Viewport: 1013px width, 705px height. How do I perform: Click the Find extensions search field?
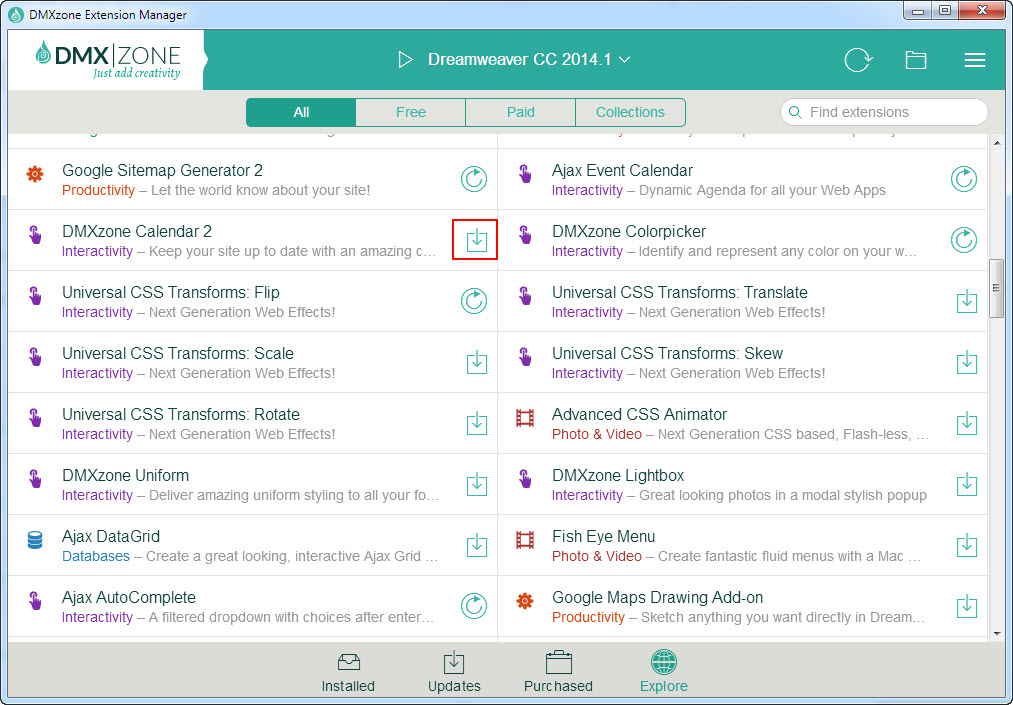point(884,112)
